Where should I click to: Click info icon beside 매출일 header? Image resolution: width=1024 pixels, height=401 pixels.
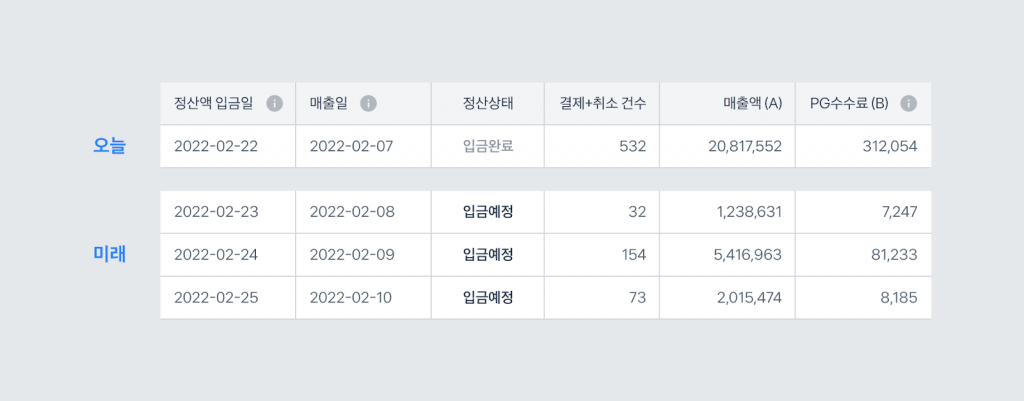pyautogui.click(x=369, y=103)
